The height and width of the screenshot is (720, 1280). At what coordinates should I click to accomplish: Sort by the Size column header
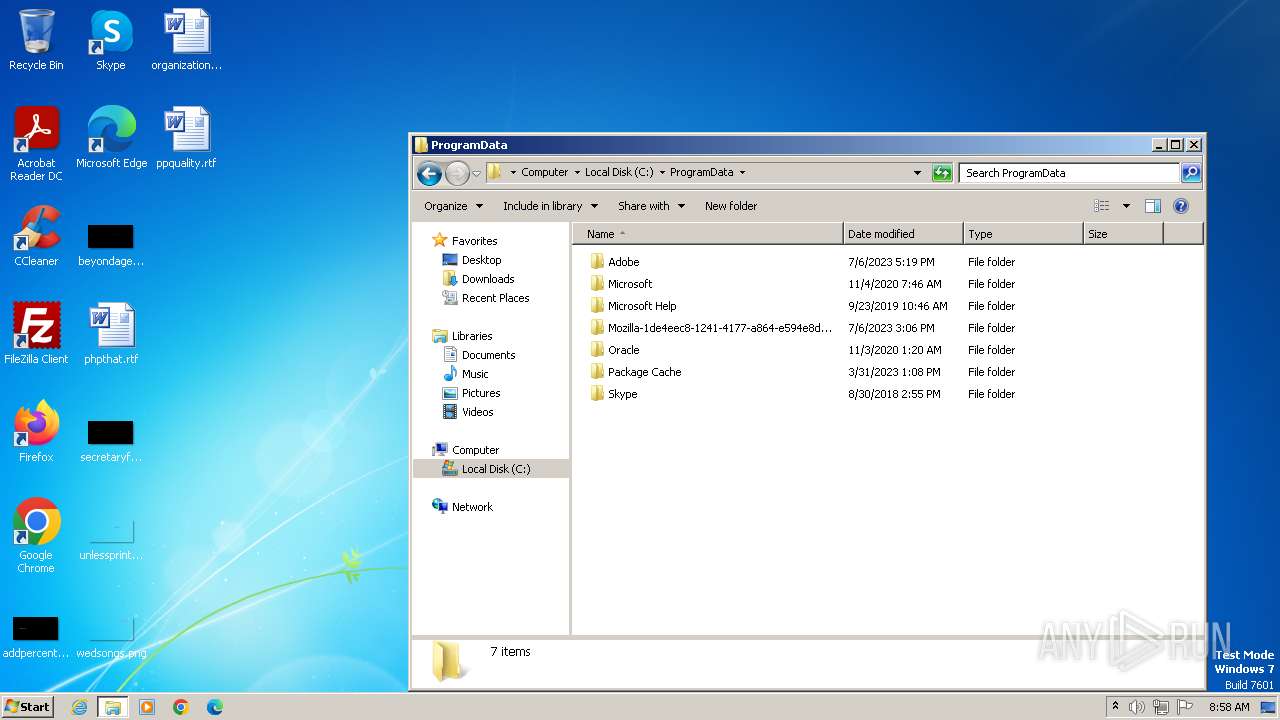1123,234
